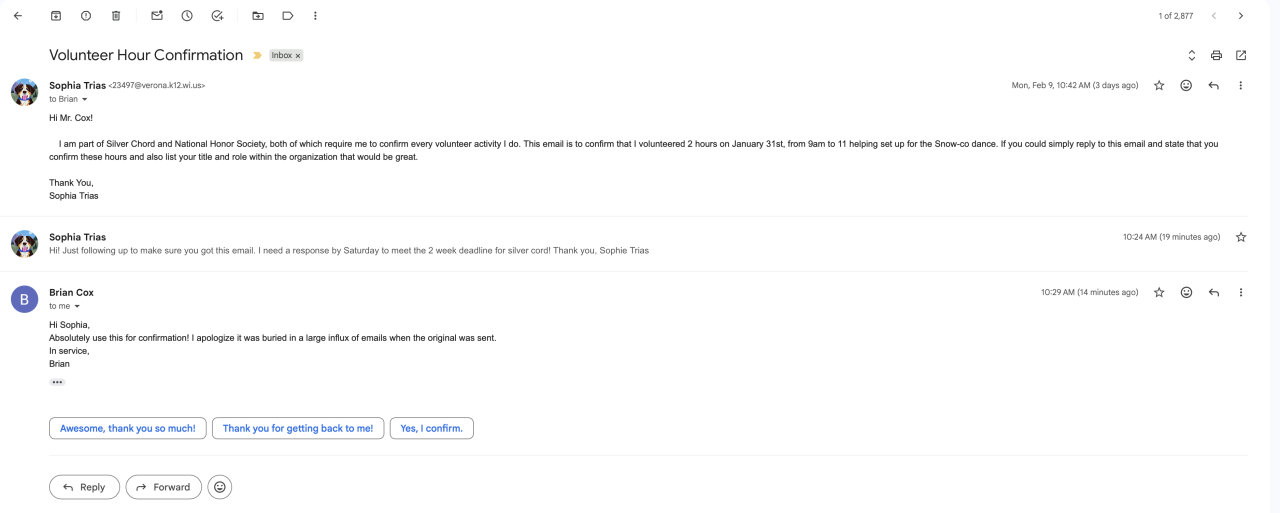Viewport: 1280px width, 513px height.
Task: Star the first Sophia Trias message
Action: click(1159, 86)
